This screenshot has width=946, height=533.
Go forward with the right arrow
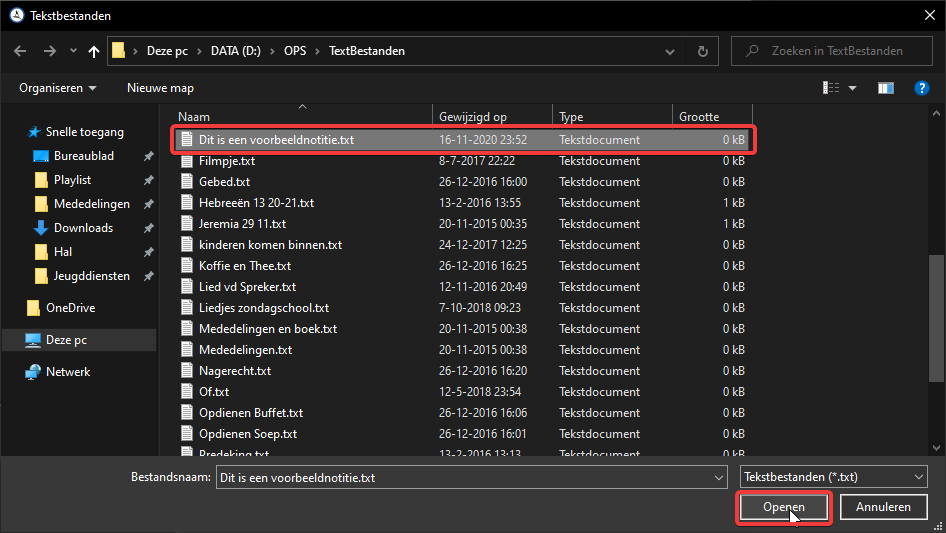click(x=49, y=51)
